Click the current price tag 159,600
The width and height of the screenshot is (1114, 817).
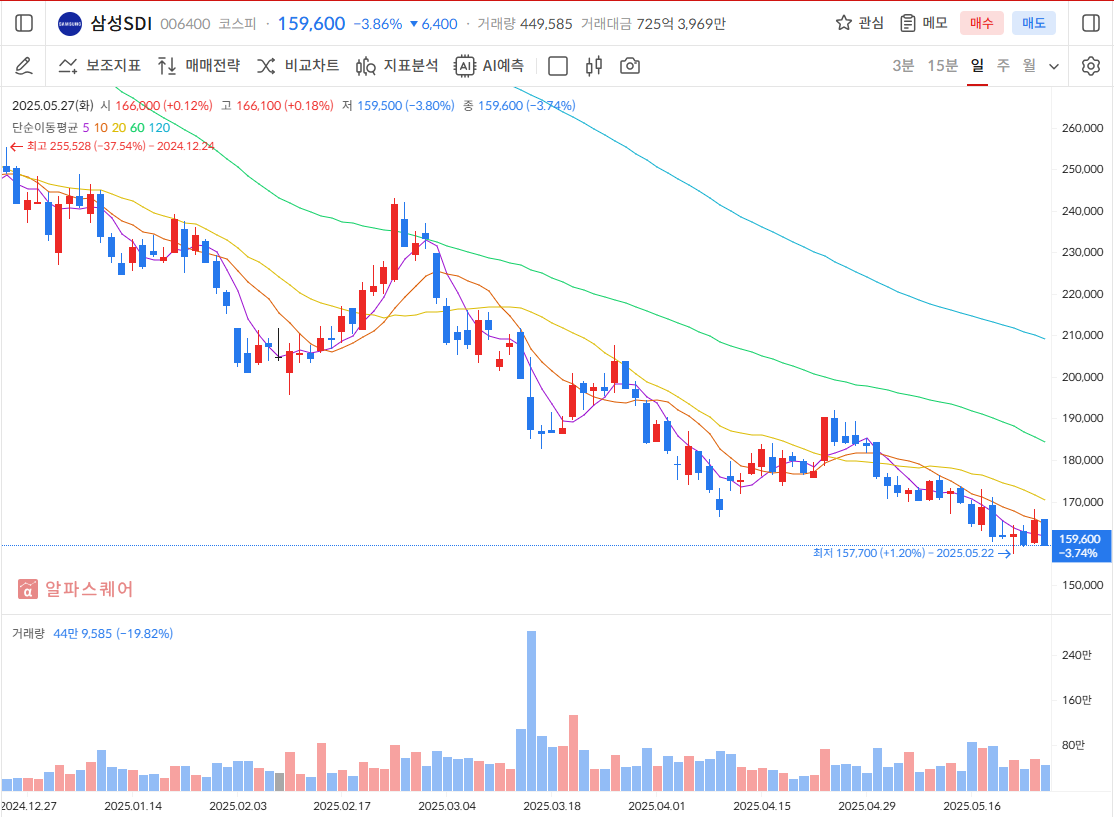[1080, 546]
